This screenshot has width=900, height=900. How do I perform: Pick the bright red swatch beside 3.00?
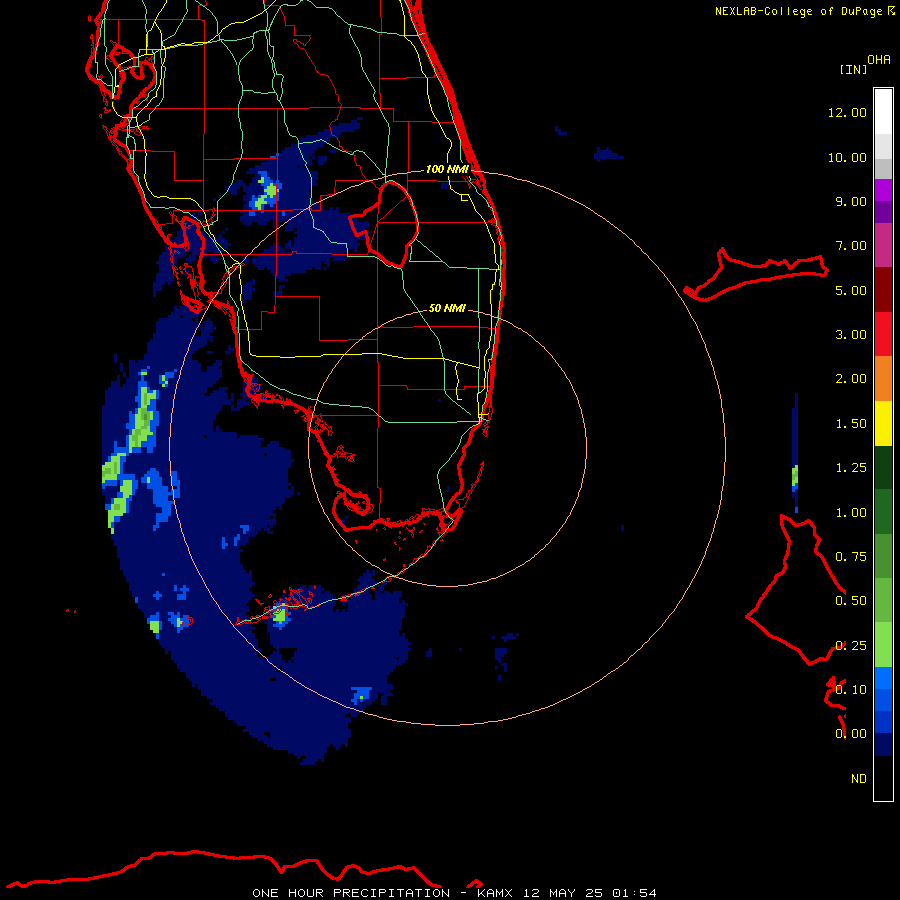coord(883,334)
